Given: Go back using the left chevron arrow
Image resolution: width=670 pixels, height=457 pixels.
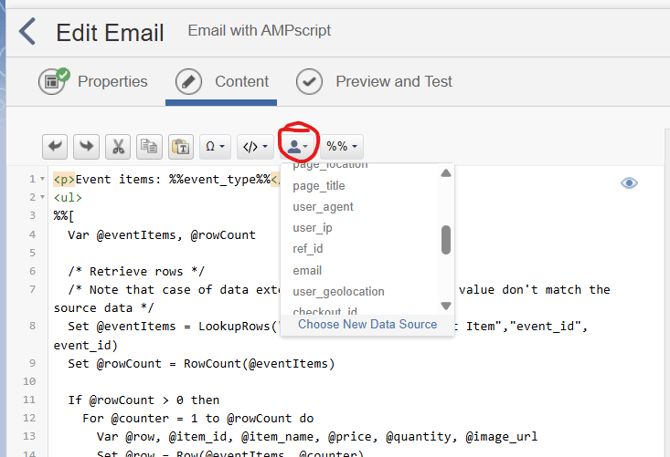Looking at the screenshot, I should pos(27,32).
